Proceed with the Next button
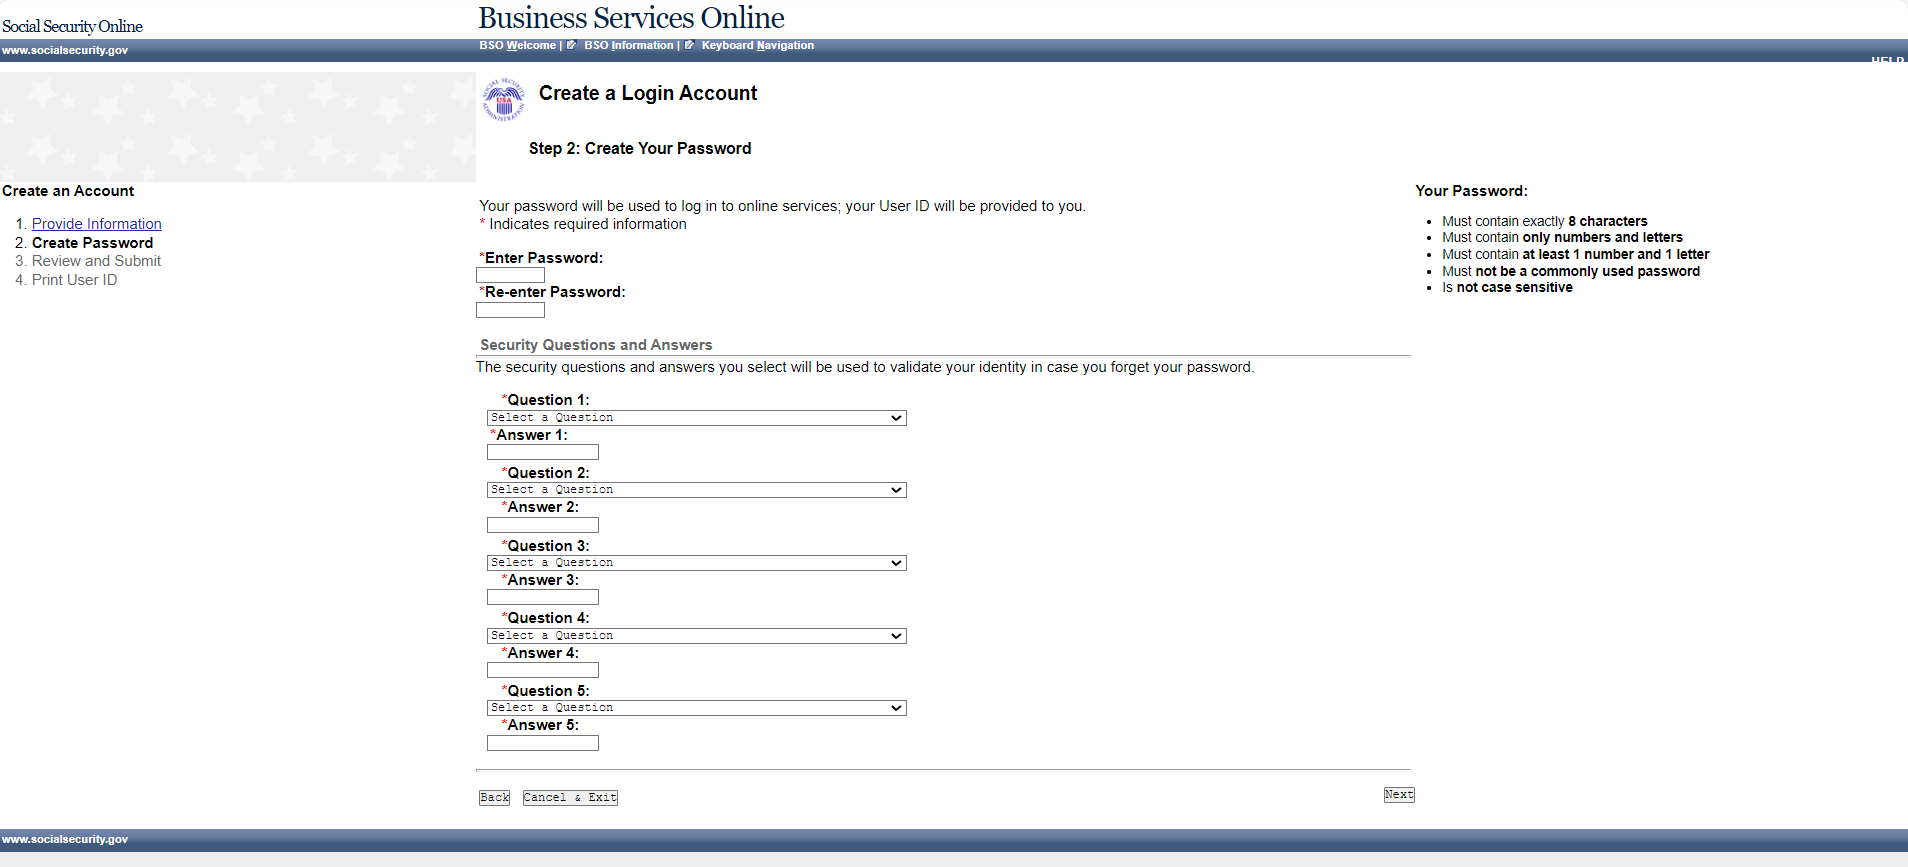1908x867 pixels. pos(1398,795)
